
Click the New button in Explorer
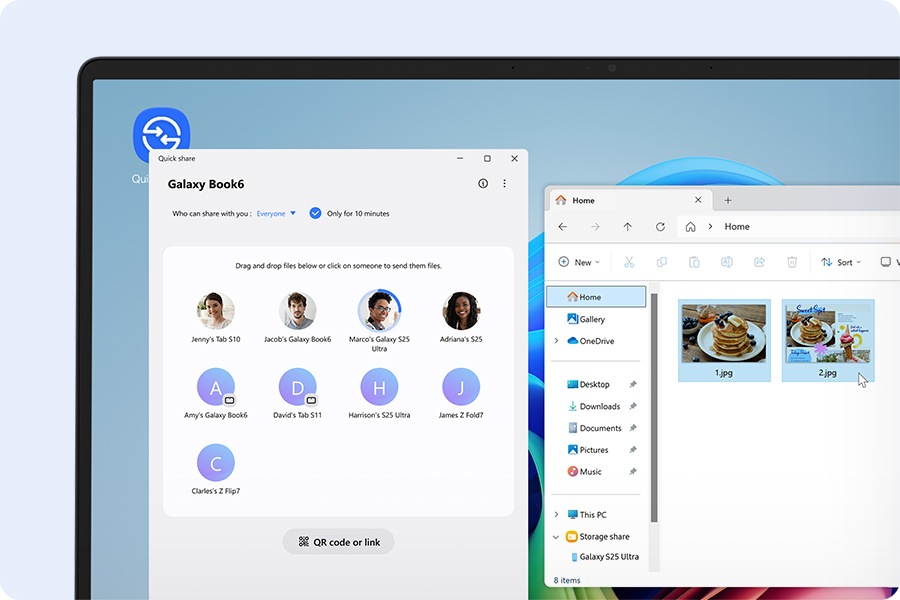click(579, 262)
